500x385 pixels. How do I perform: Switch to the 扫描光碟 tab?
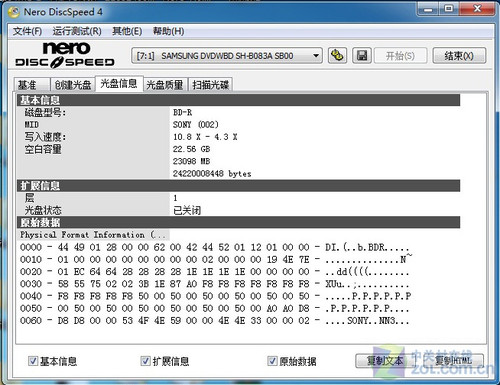(x=211, y=85)
